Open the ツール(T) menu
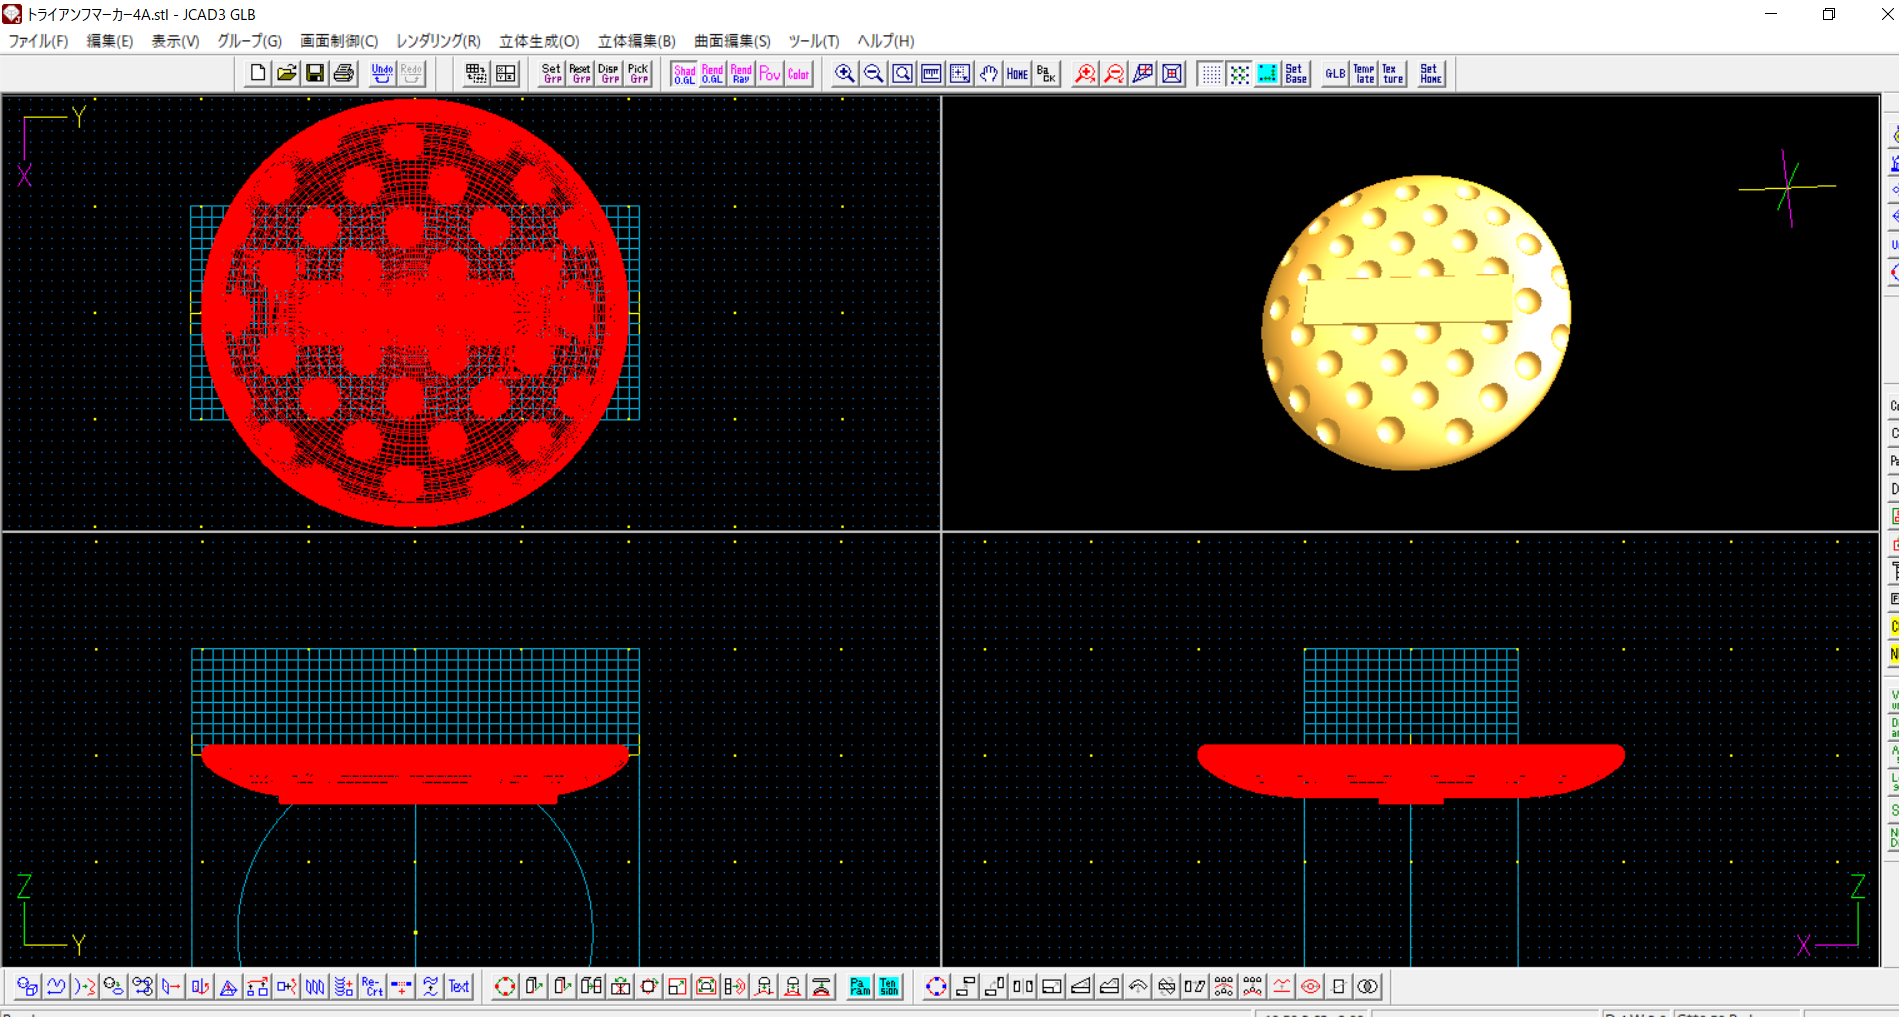This screenshot has height=1017, width=1899. point(813,41)
